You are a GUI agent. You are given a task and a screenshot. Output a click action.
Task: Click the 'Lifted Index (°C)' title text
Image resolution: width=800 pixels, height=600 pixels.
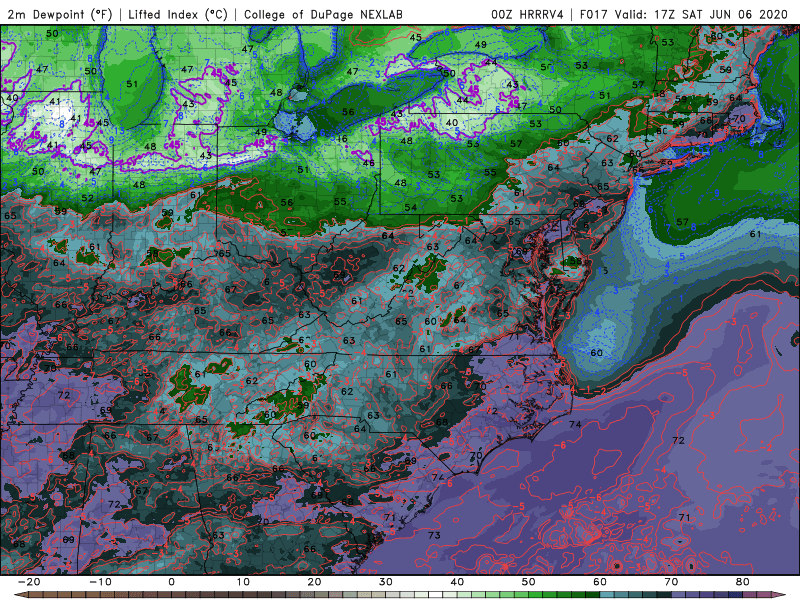(x=178, y=14)
